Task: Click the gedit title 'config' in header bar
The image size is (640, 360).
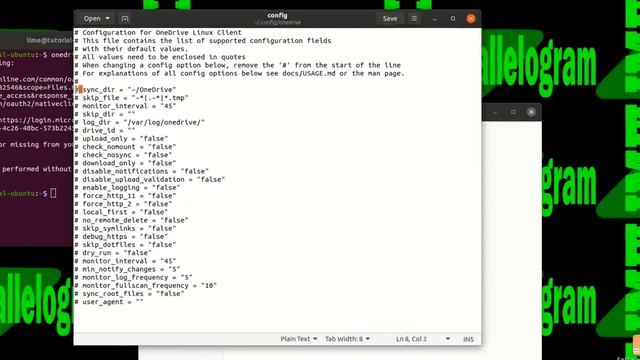Action: click(x=277, y=15)
